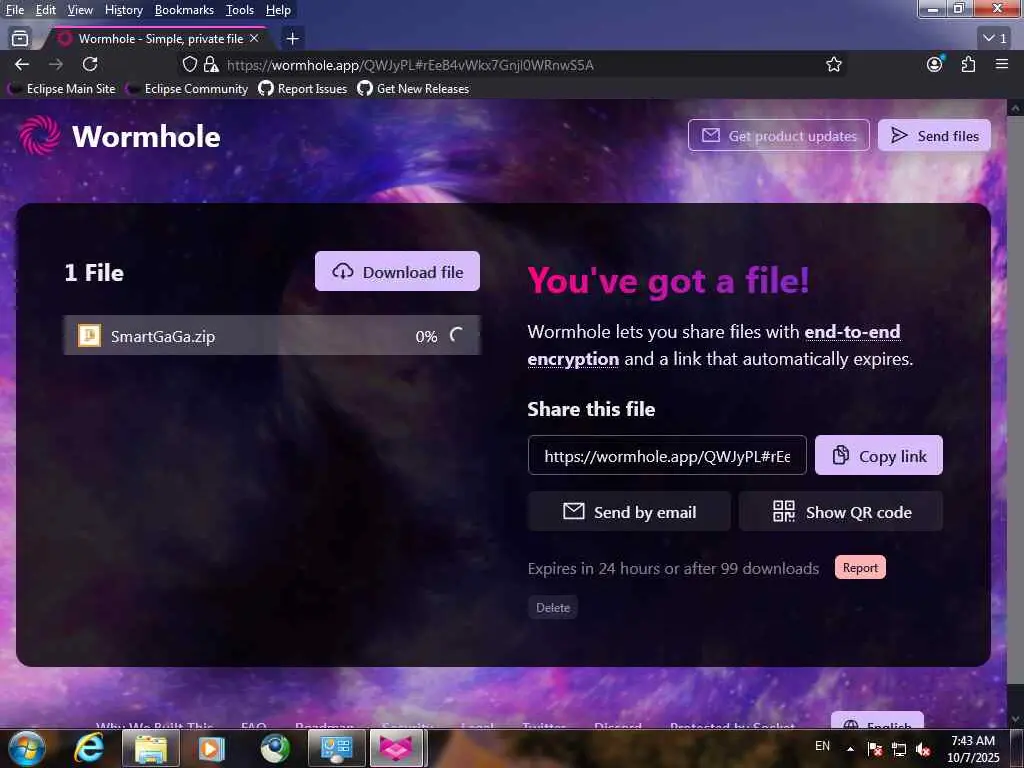Open the Firefox account icon

coord(935,64)
